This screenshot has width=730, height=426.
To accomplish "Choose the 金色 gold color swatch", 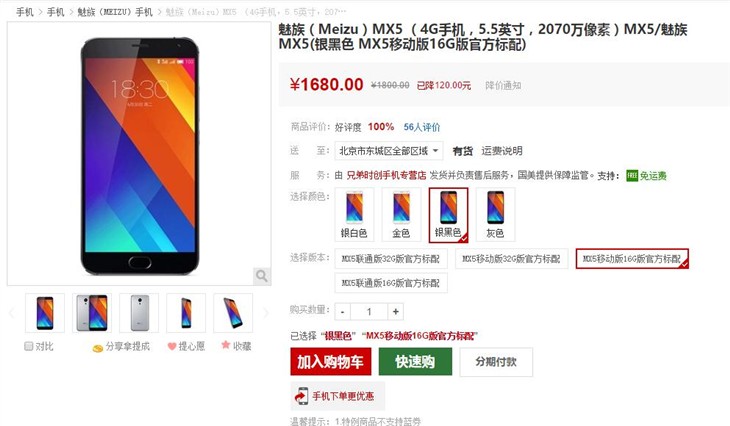I will pyautogui.click(x=401, y=215).
